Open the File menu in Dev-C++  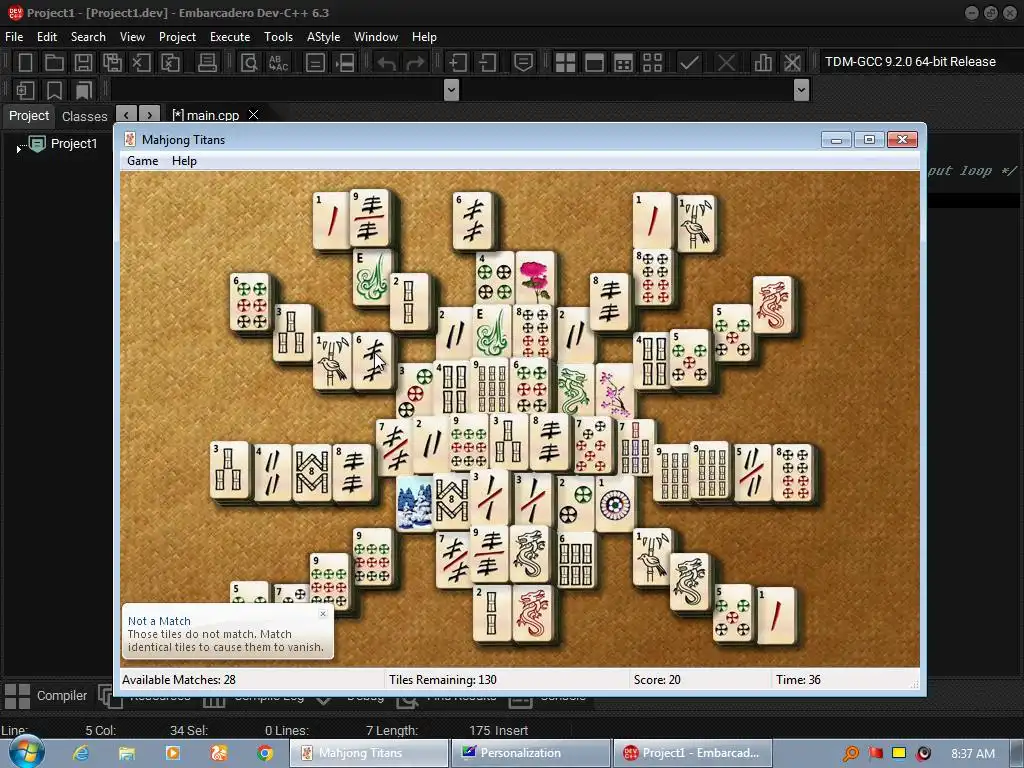coord(14,37)
